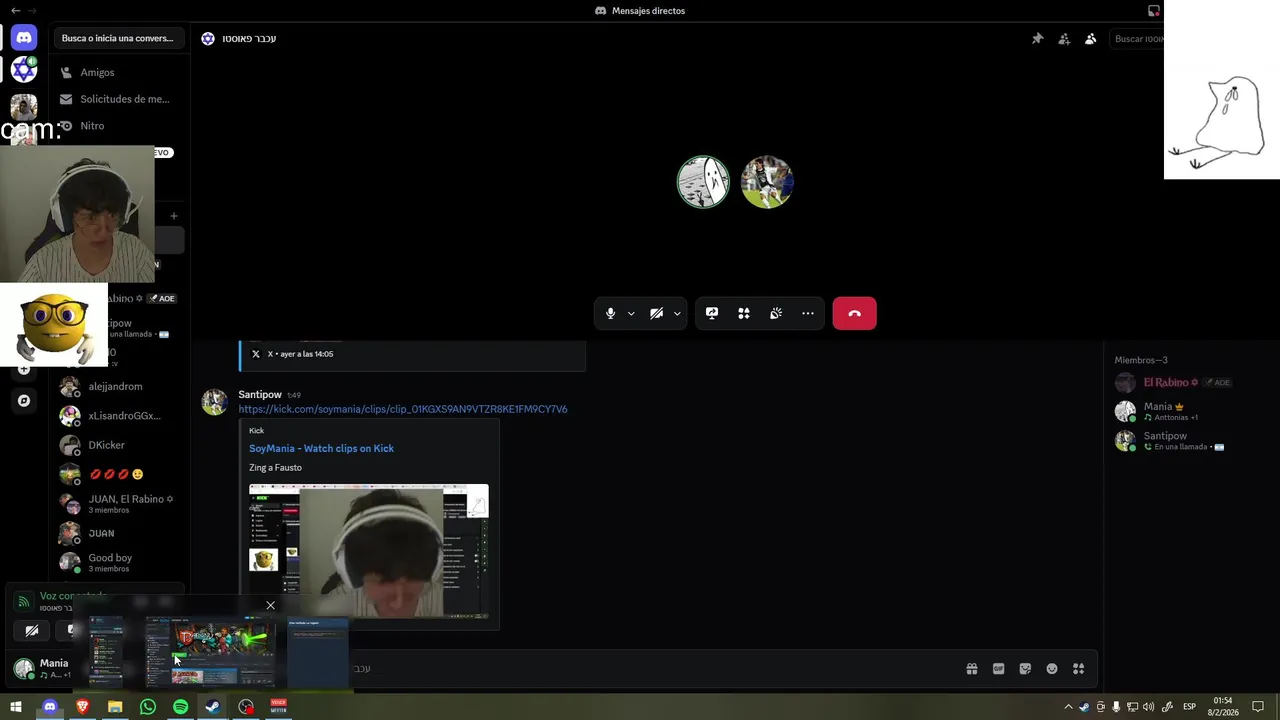Toggle the user profile panel icon
This screenshot has width=1280, height=720.
tap(1090, 39)
